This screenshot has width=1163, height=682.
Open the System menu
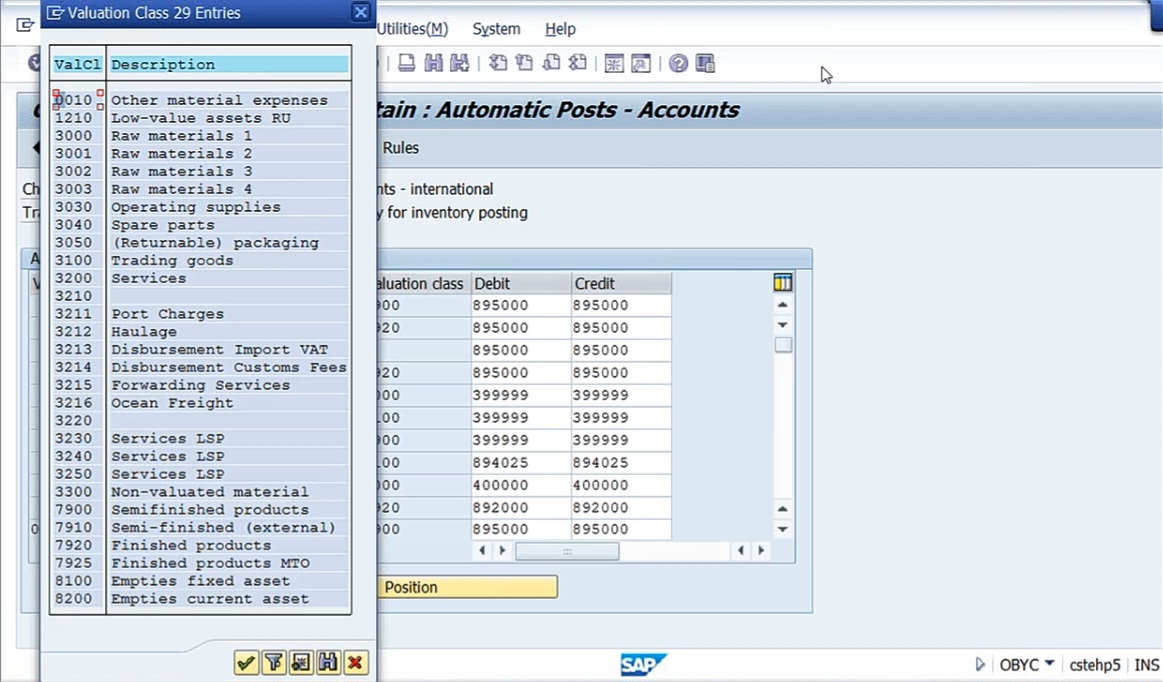coord(496,29)
